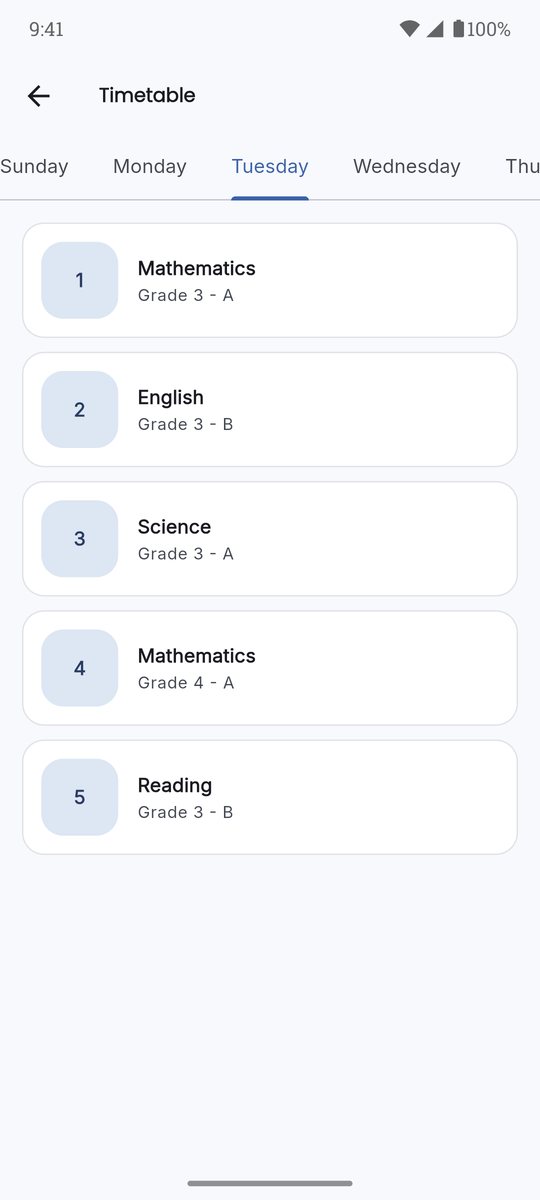Tap the Wi-Fi status icon
Image resolution: width=540 pixels, height=1200 pixels.
[x=409, y=29]
